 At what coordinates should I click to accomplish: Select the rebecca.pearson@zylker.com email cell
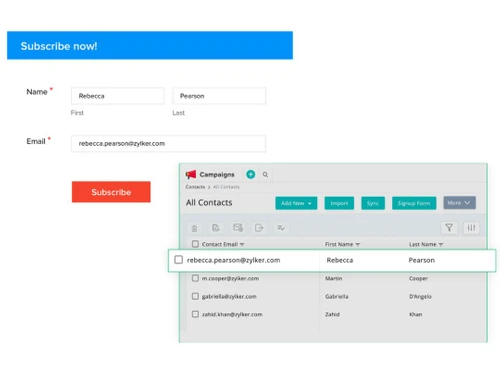233,260
